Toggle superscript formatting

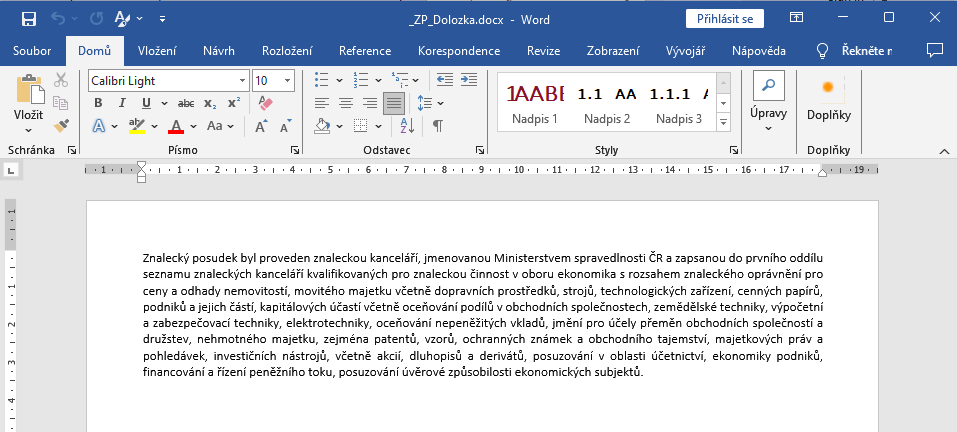[x=234, y=103]
